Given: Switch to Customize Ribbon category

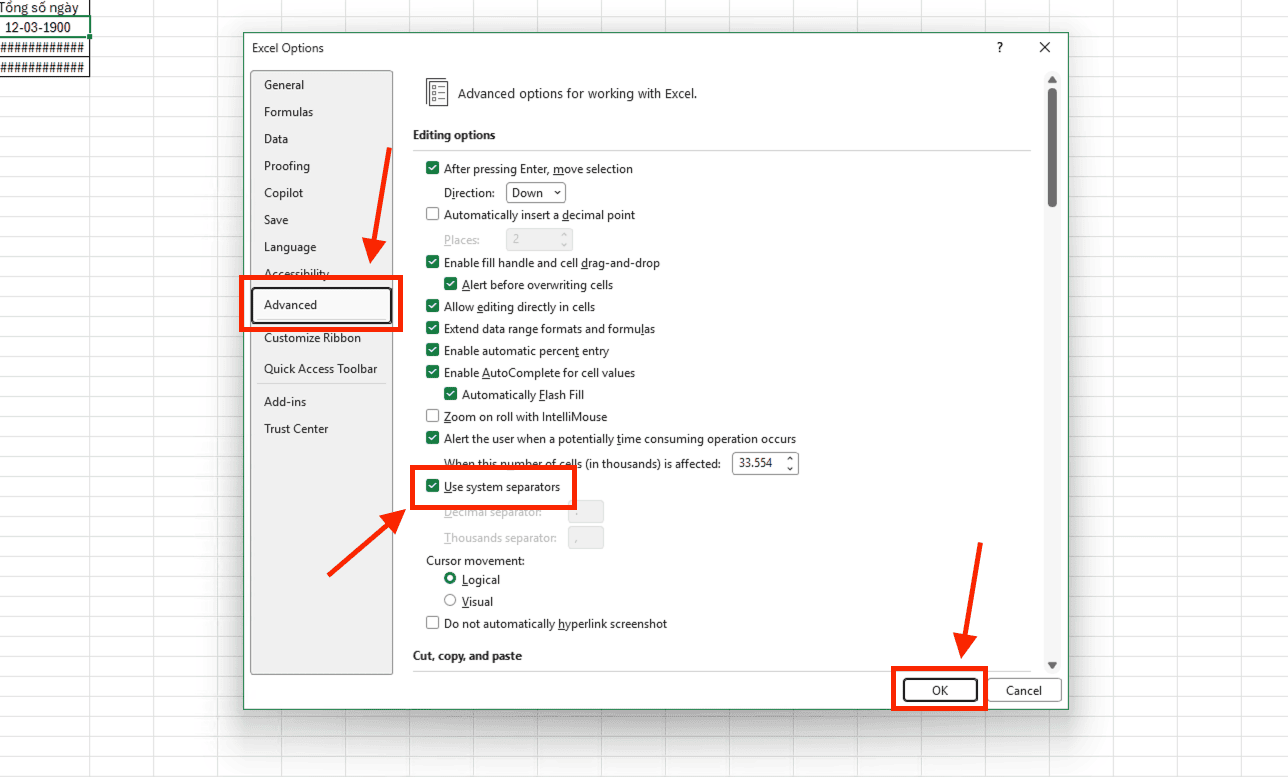Looking at the screenshot, I should point(312,338).
